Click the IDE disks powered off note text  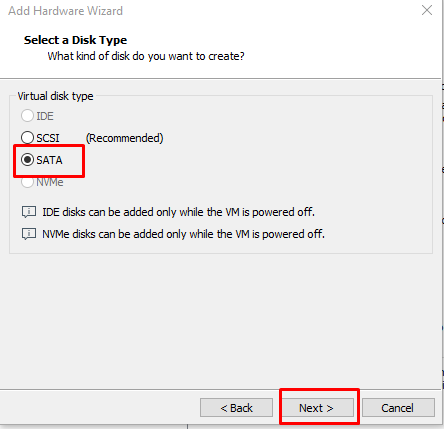pyautogui.click(x=178, y=212)
